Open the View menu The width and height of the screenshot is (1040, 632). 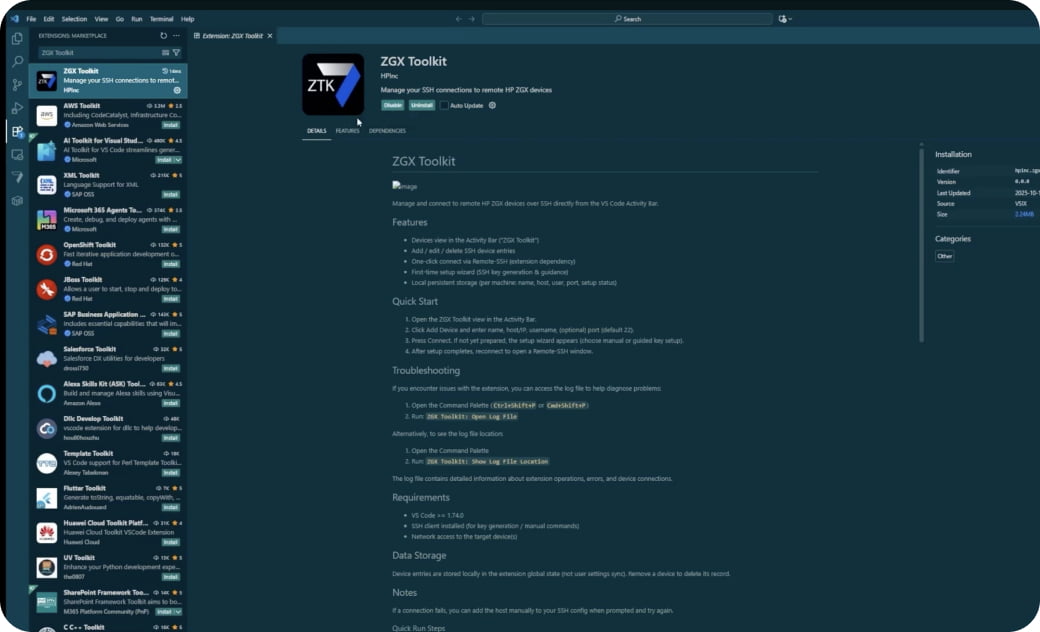click(101, 19)
